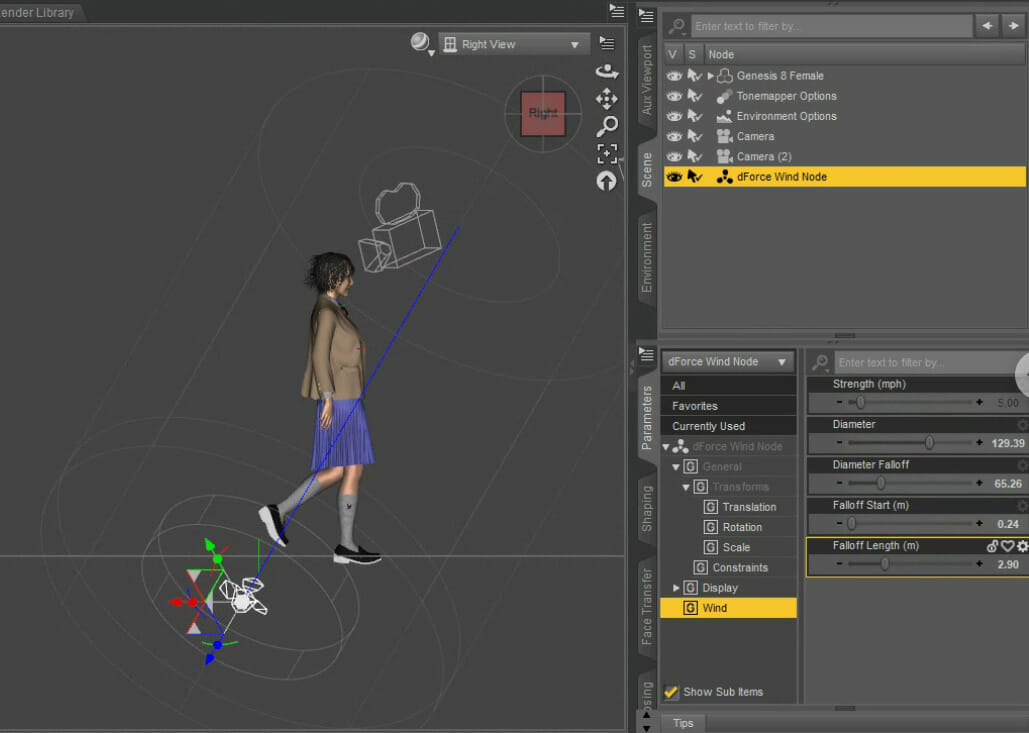Click the Environment Options node icon
Image resolution: width=1029 pixels, height=733 pixels.
[x=724, y=116]
